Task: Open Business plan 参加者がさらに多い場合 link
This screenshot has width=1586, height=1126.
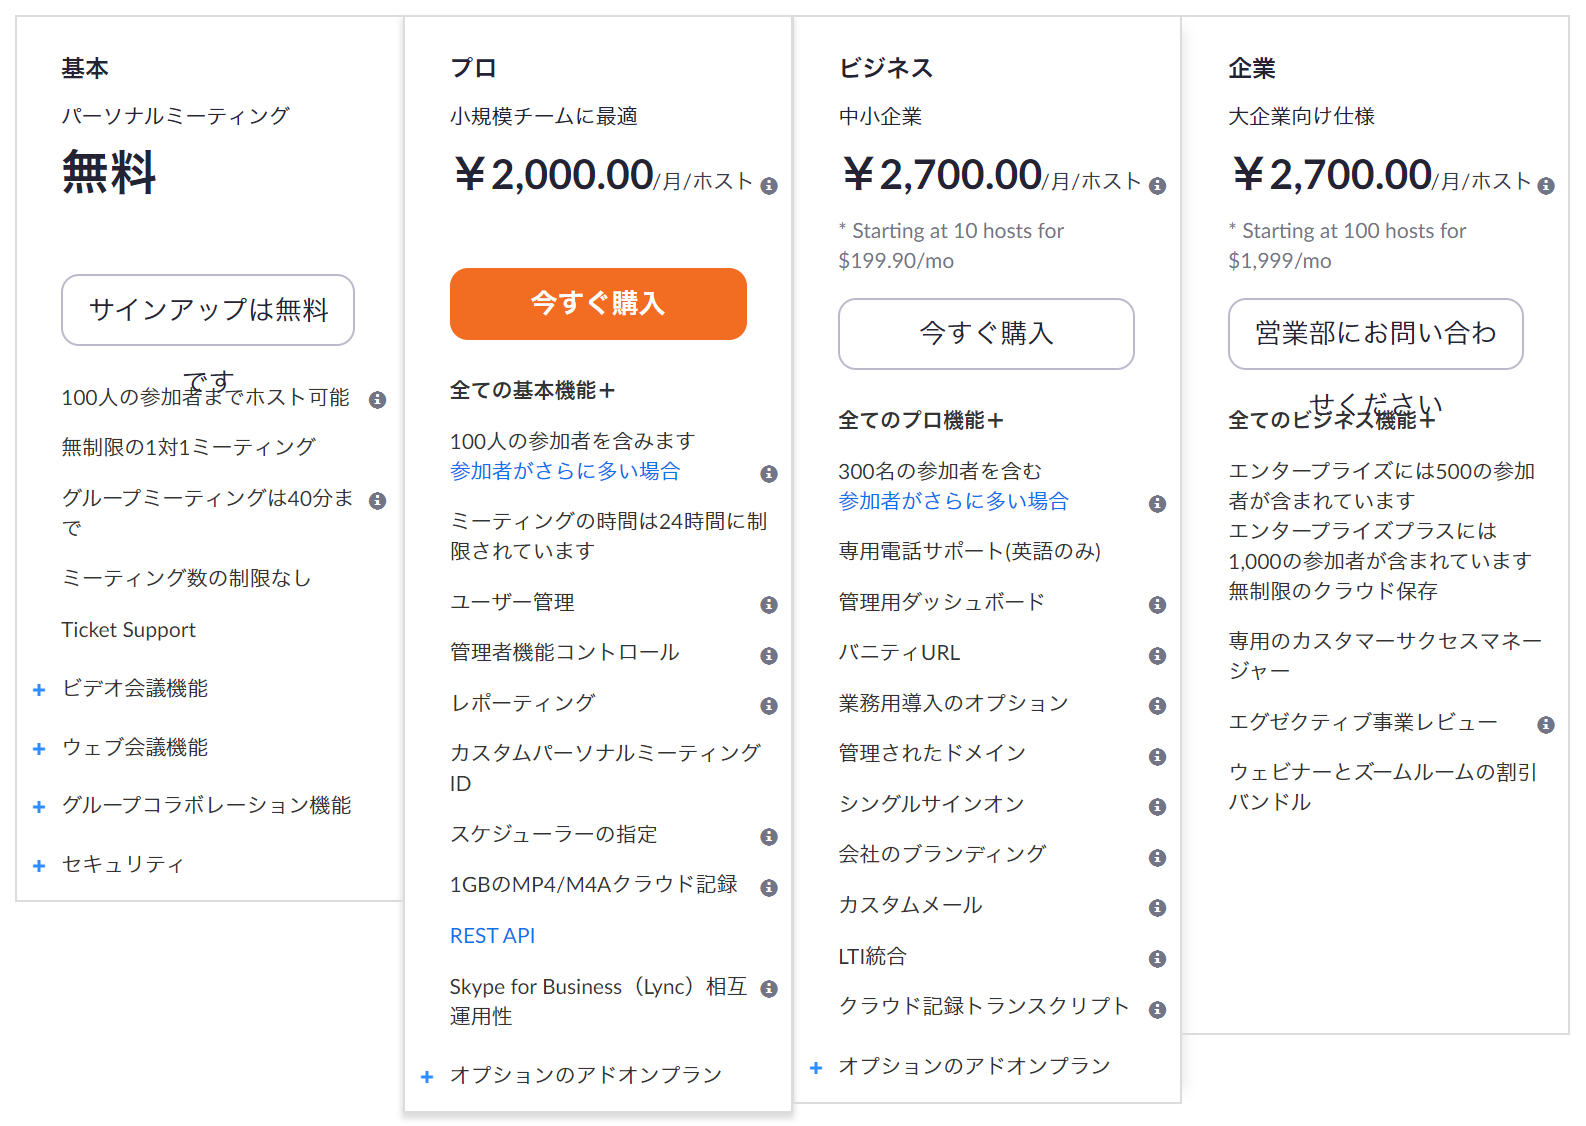Action: point(953,501)
